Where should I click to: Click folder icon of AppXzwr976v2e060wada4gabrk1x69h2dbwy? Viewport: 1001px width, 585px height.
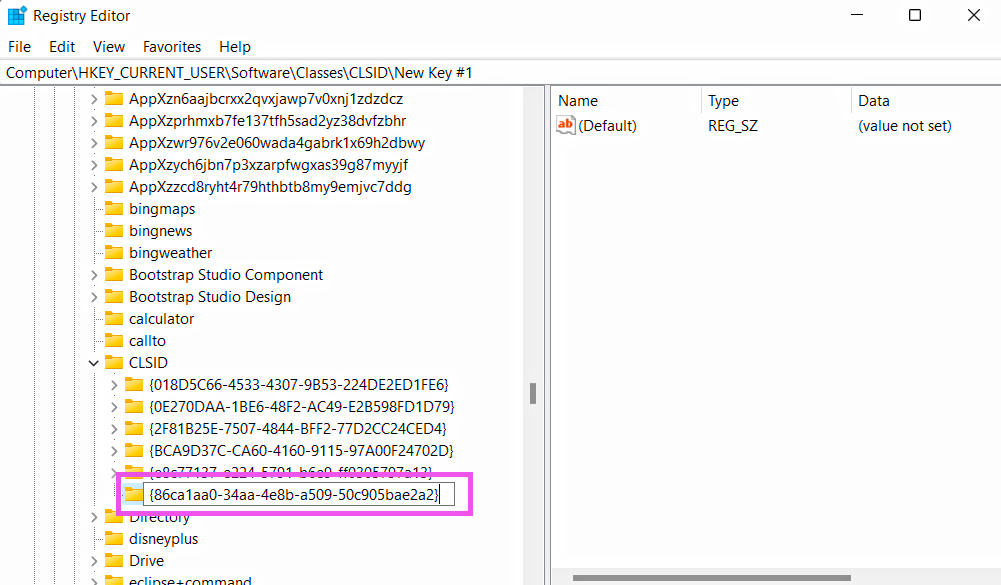click(x=114, y=142)
